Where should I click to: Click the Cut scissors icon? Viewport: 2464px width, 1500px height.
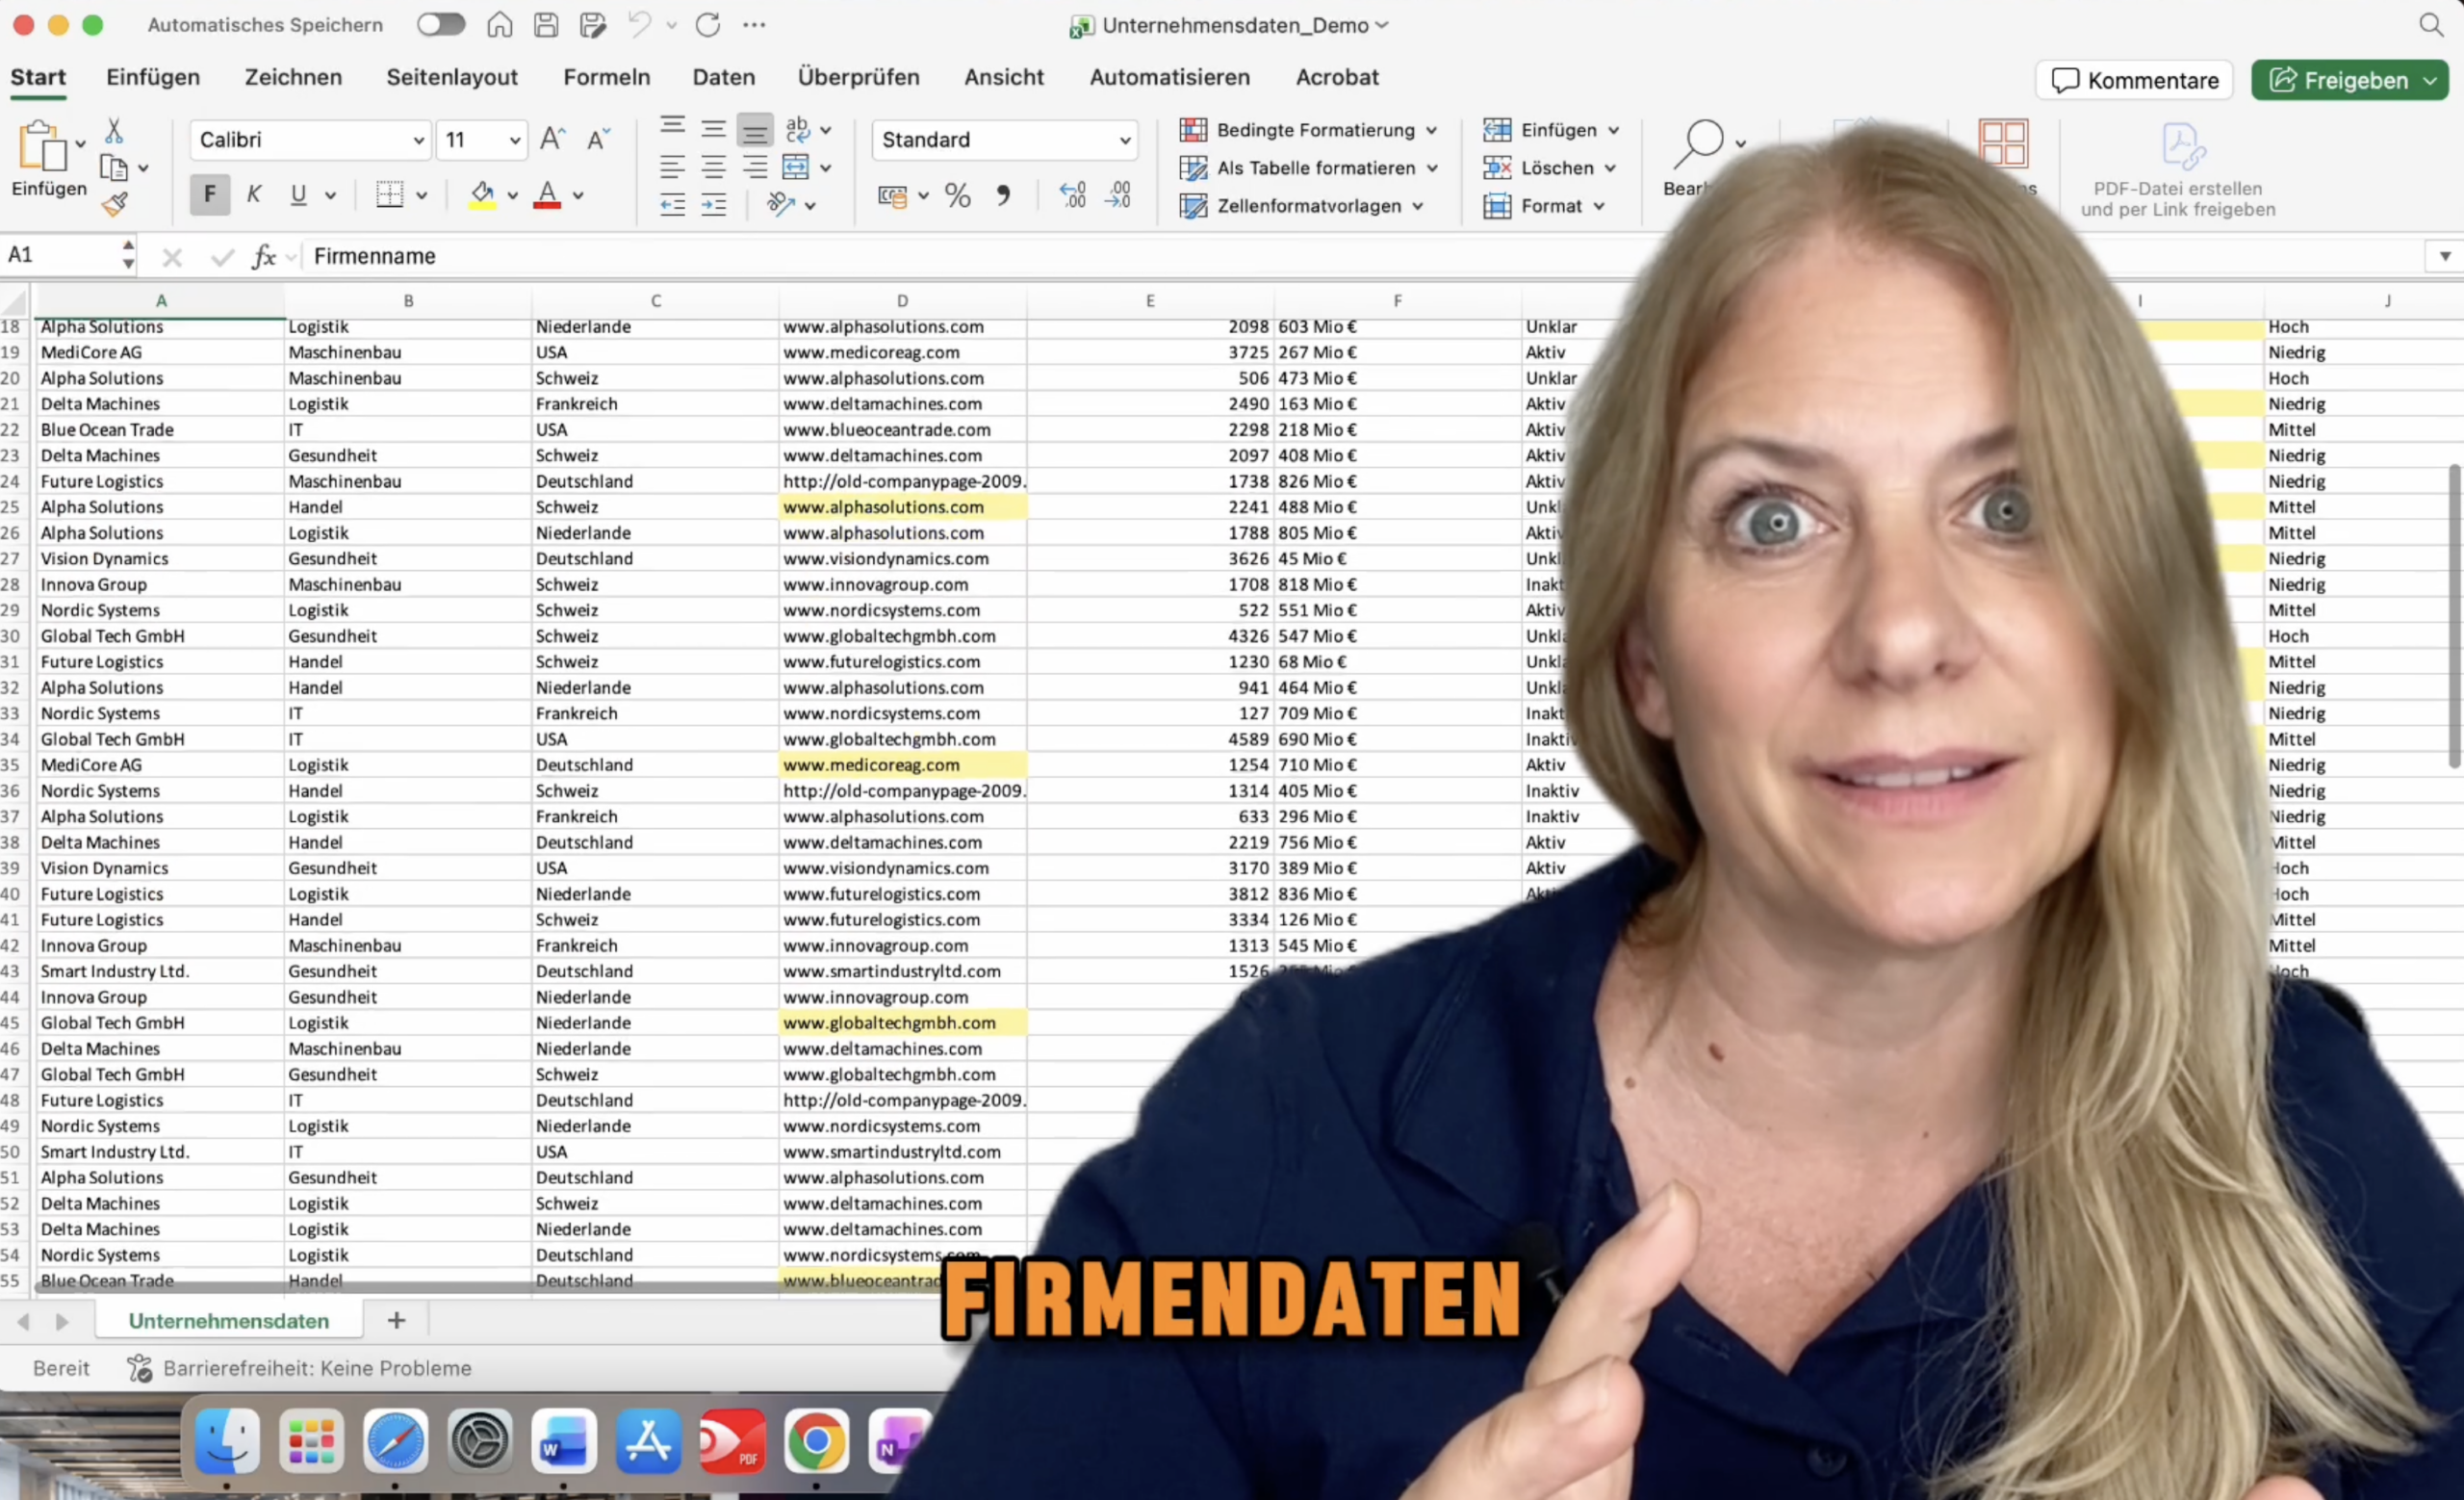click(x=114, y=130)
